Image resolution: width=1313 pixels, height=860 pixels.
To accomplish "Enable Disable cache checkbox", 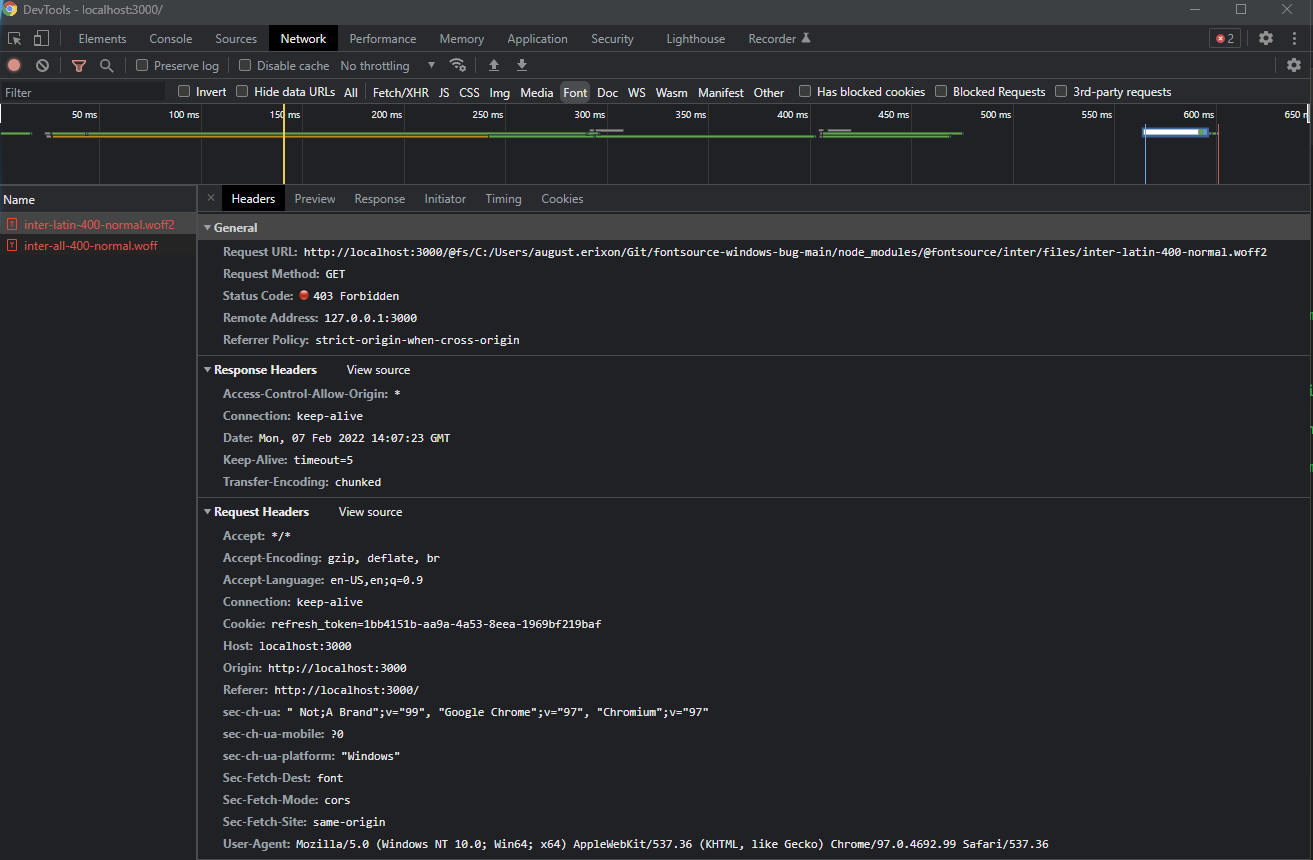I will pyautogui.click(x=245, y=66).
